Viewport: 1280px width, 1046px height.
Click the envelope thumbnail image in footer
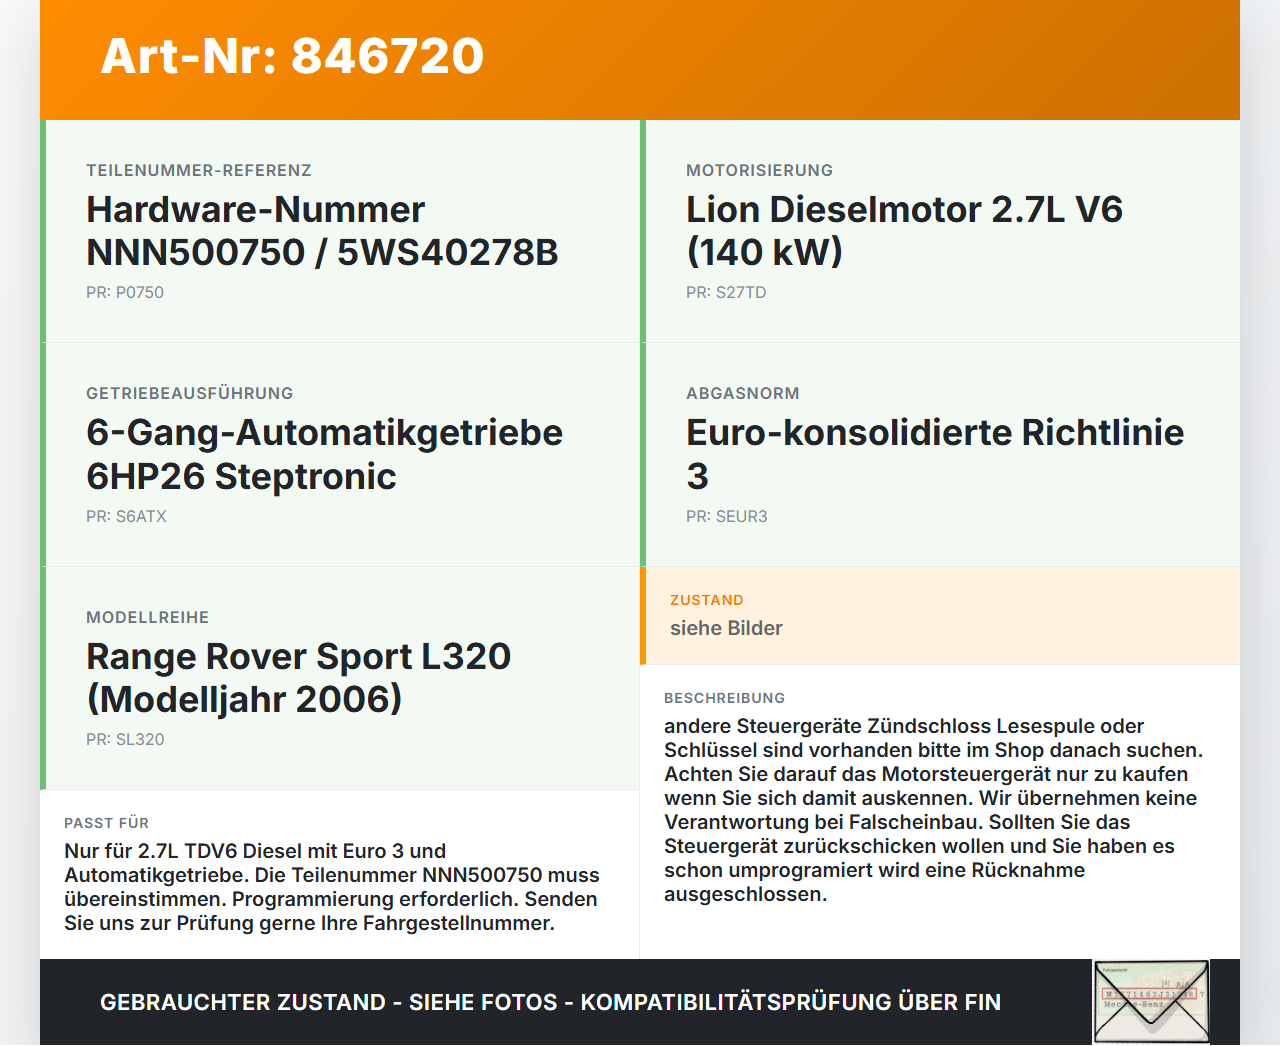1151,1002
